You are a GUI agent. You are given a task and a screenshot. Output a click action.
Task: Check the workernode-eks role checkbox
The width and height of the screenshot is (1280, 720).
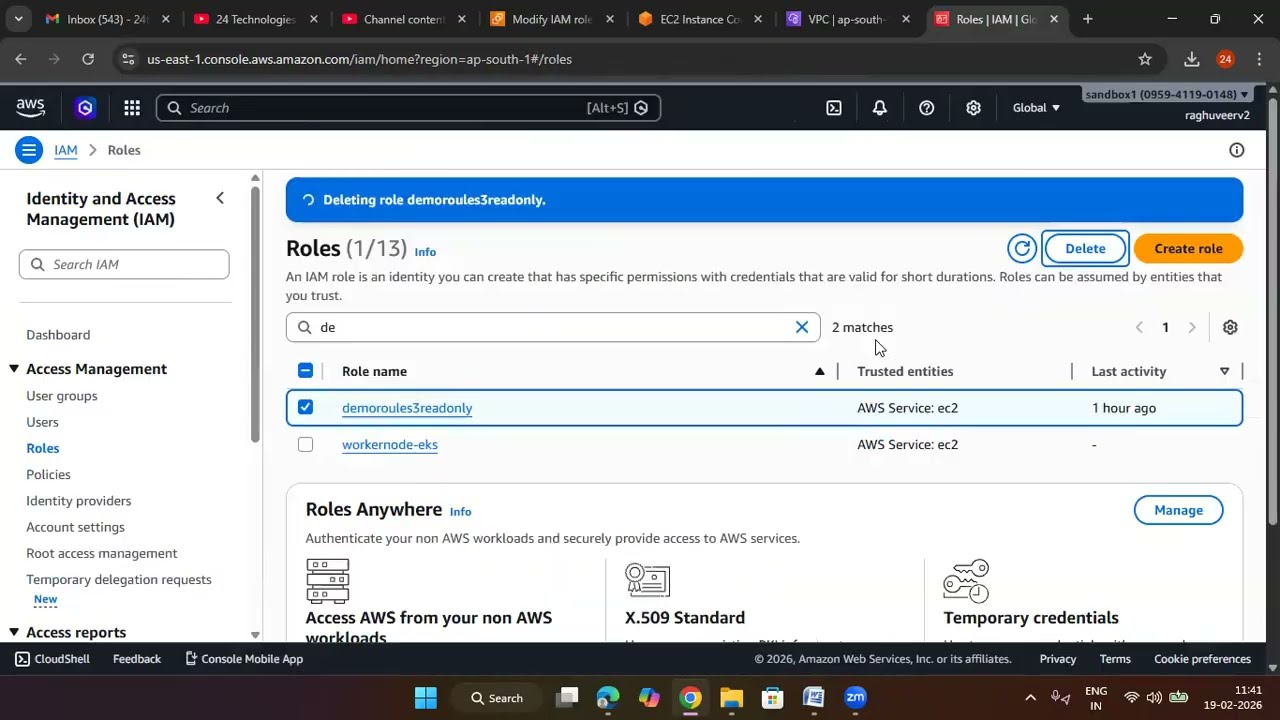(305, 444)
